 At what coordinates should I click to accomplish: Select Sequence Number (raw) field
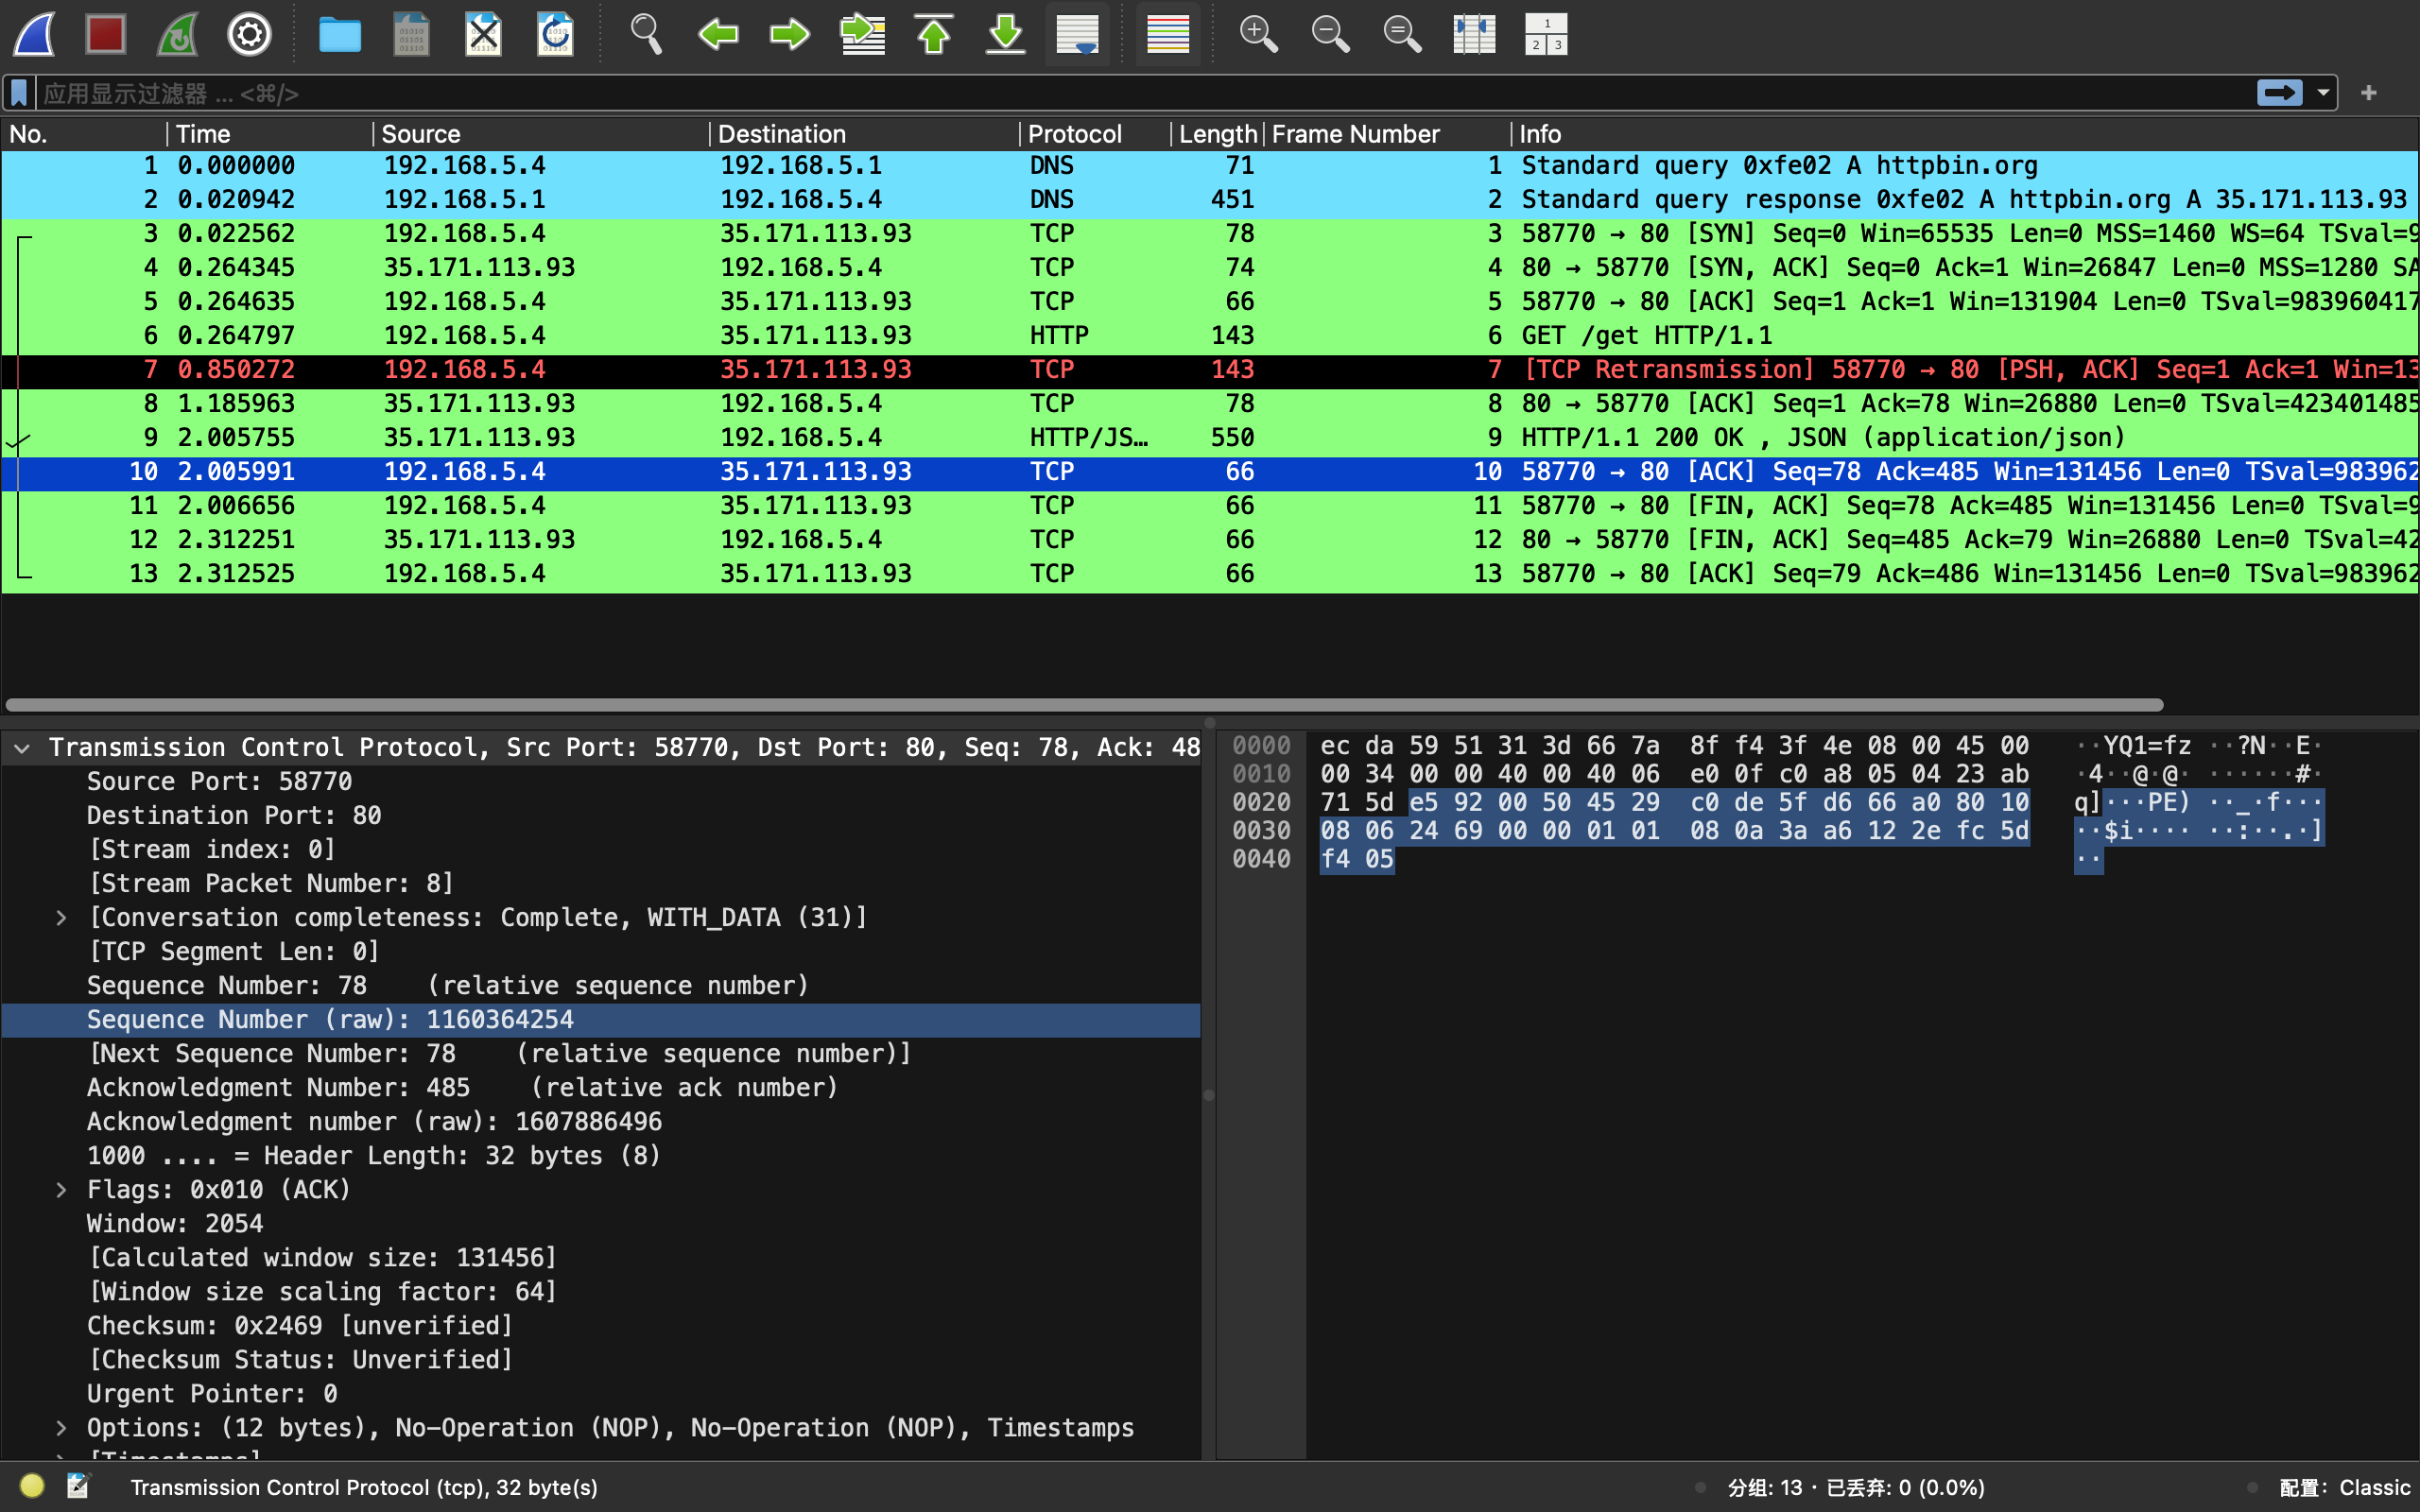tap(601, 1020)
